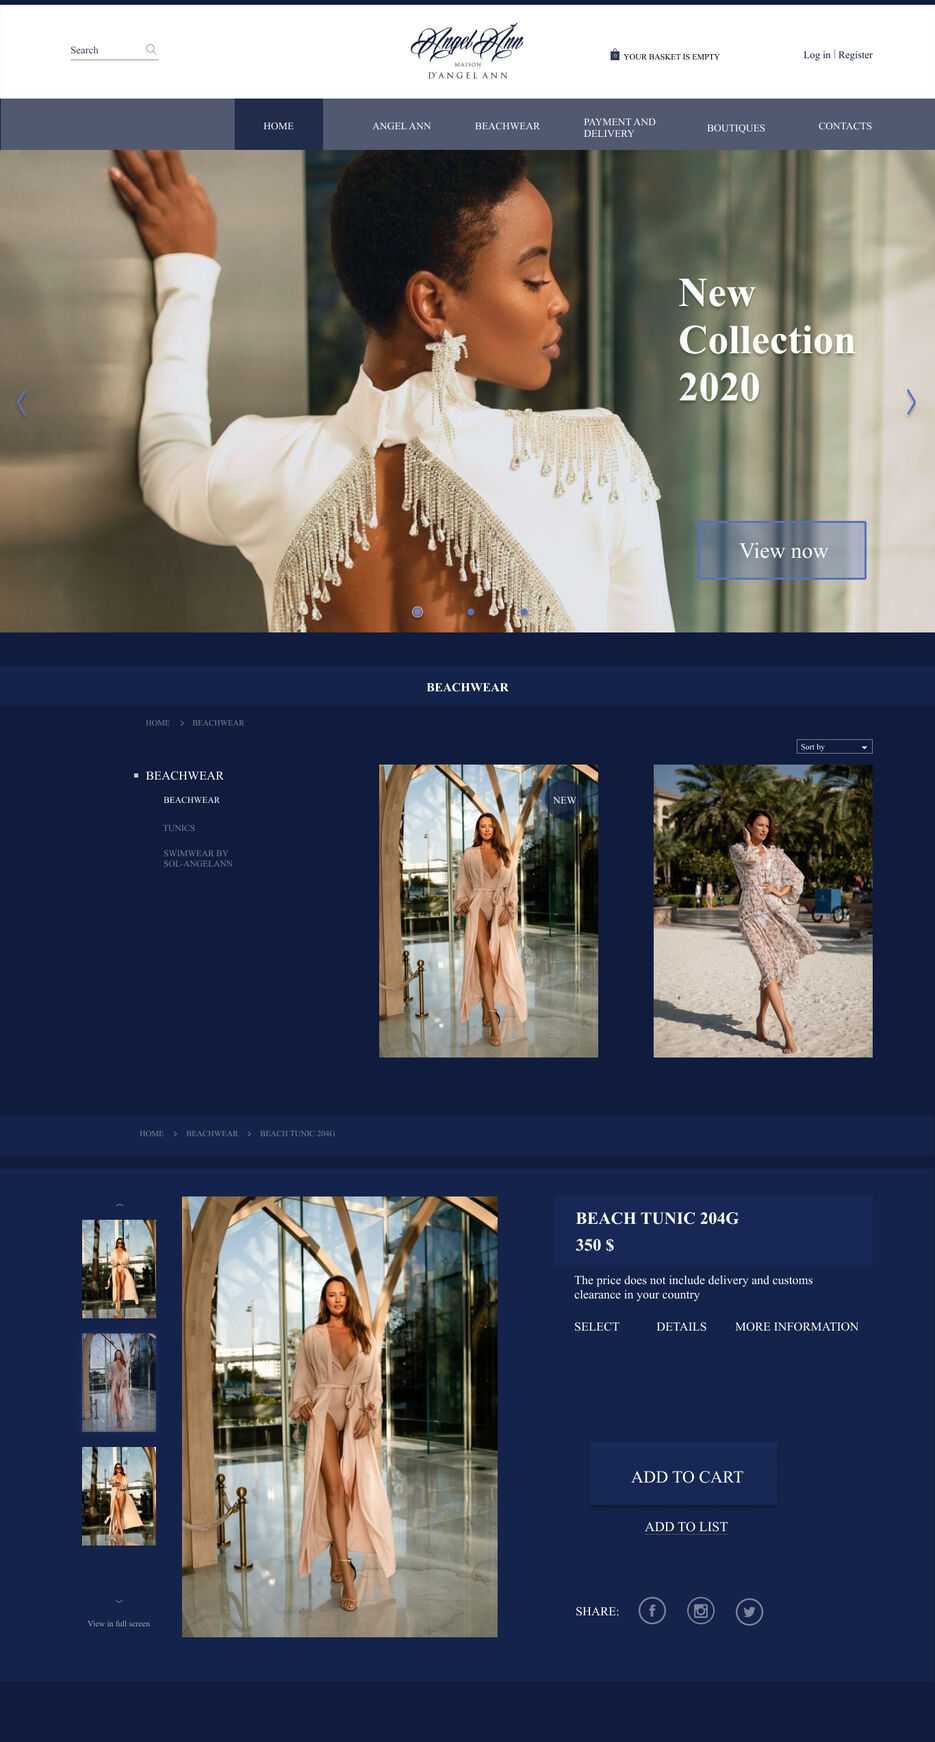
Task: Open product card with NEW badge
Action: 488,911
